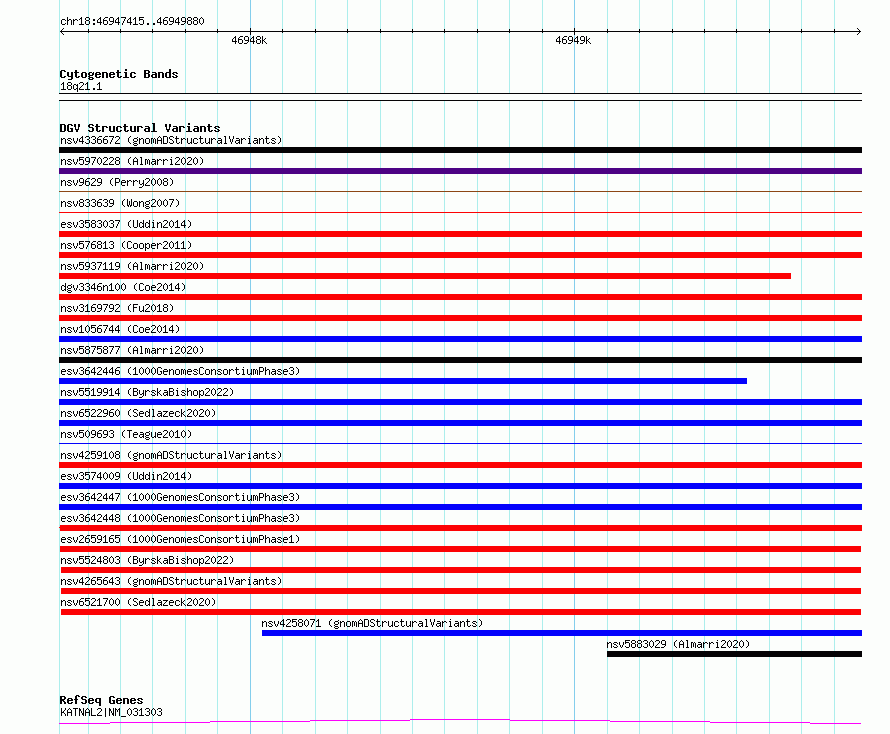This screenshot has height=734, width=890.
Task: Click the red bar under dgv3346n100
Action: click(x=460, y=297)
